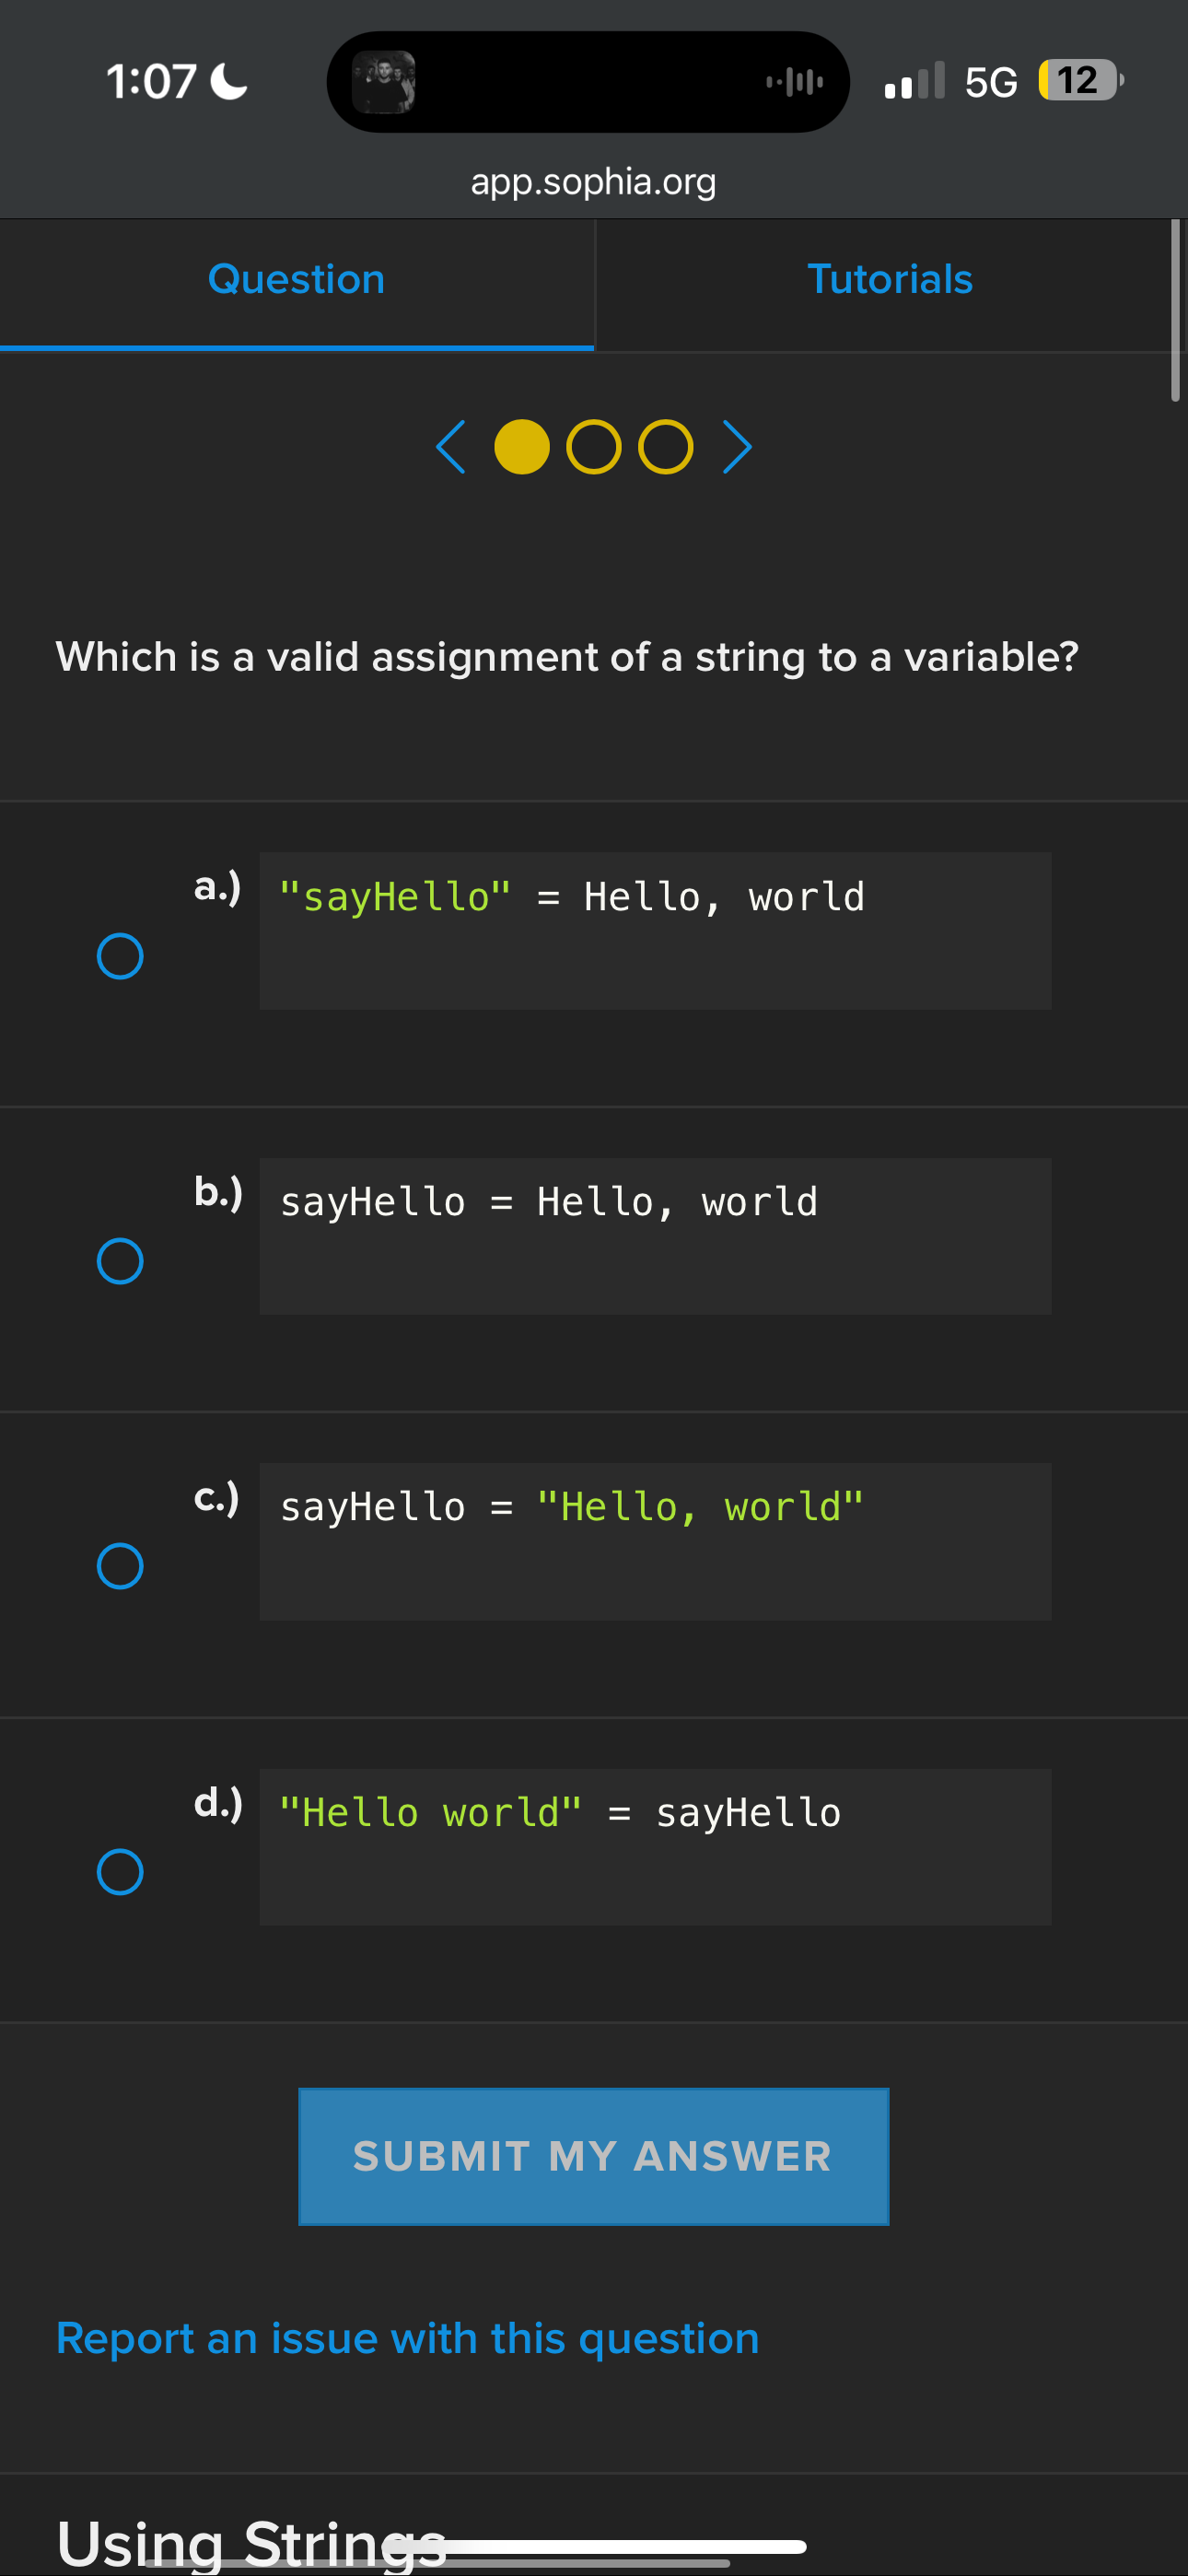Tap code '"Hello world" = sayHello'

pyautogui.click(x=655, y=1847)
